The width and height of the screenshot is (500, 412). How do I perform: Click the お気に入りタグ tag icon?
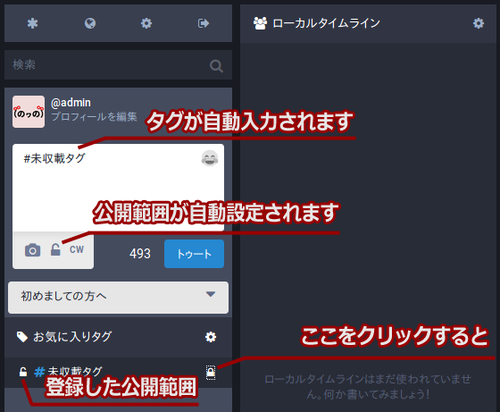(22, 337)
